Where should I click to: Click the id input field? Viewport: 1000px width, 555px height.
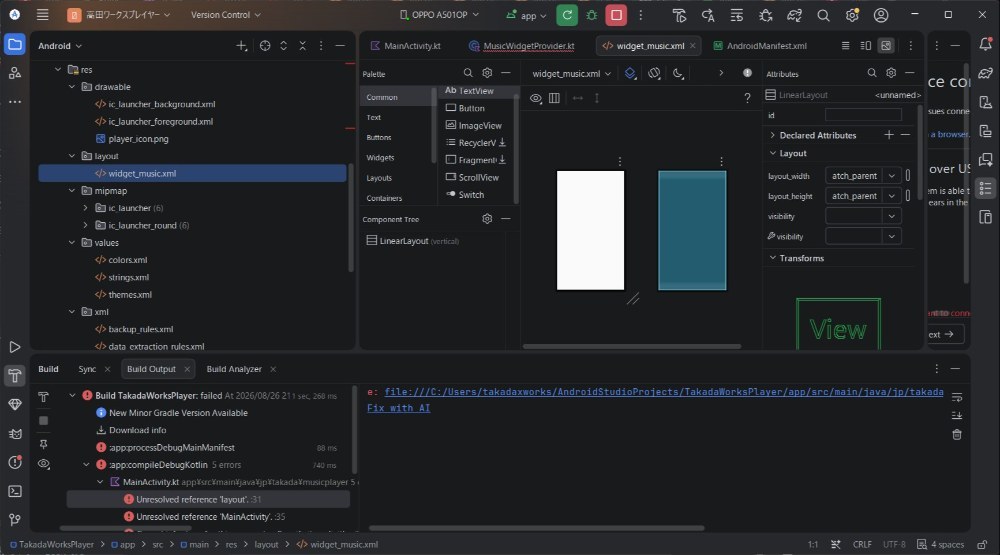click(863, 115)
